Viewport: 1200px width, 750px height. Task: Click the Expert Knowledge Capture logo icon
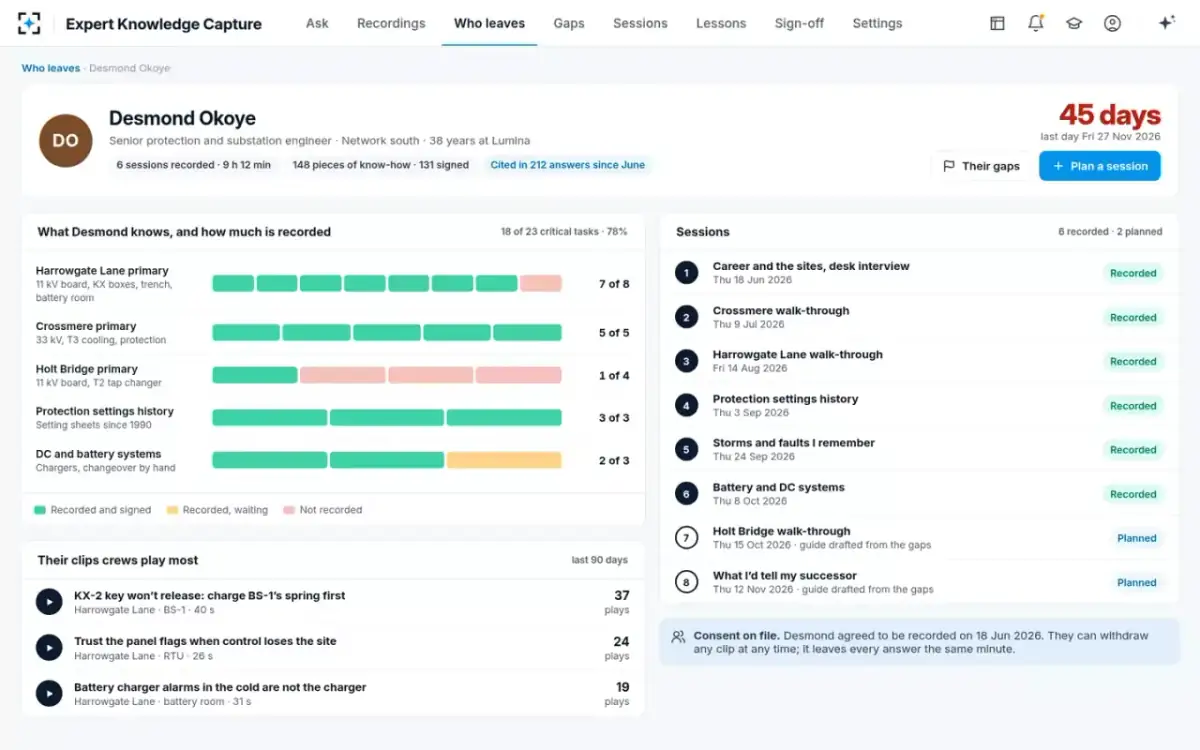[30, 23]
